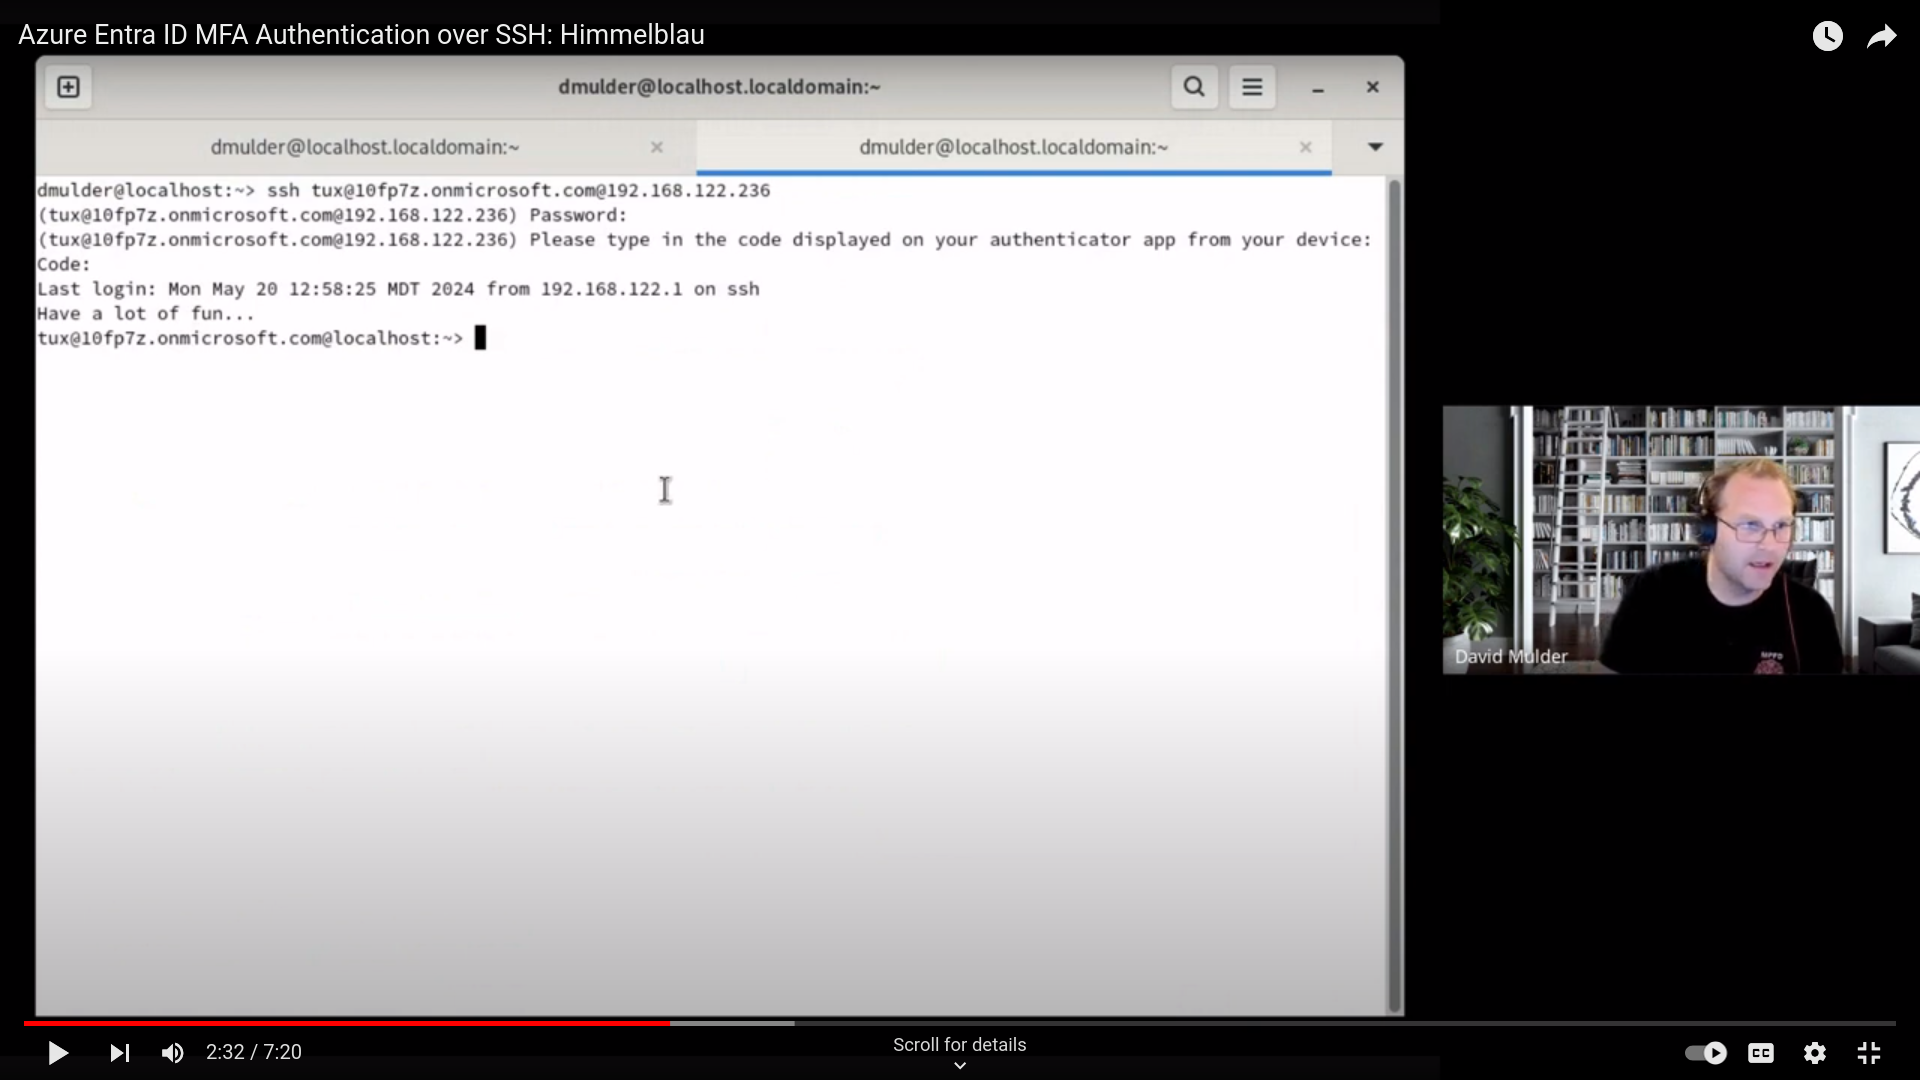1920x1080 pixels.
Task: Share the video with the arrow icon
Action: [x=1882, y=37]
